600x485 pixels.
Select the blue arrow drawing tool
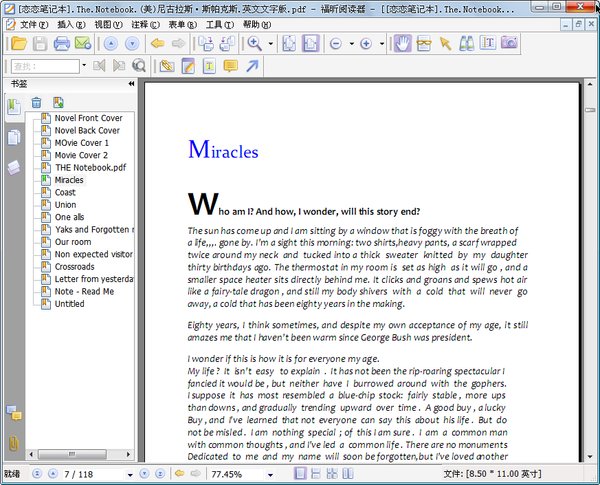tap(252, 66)
